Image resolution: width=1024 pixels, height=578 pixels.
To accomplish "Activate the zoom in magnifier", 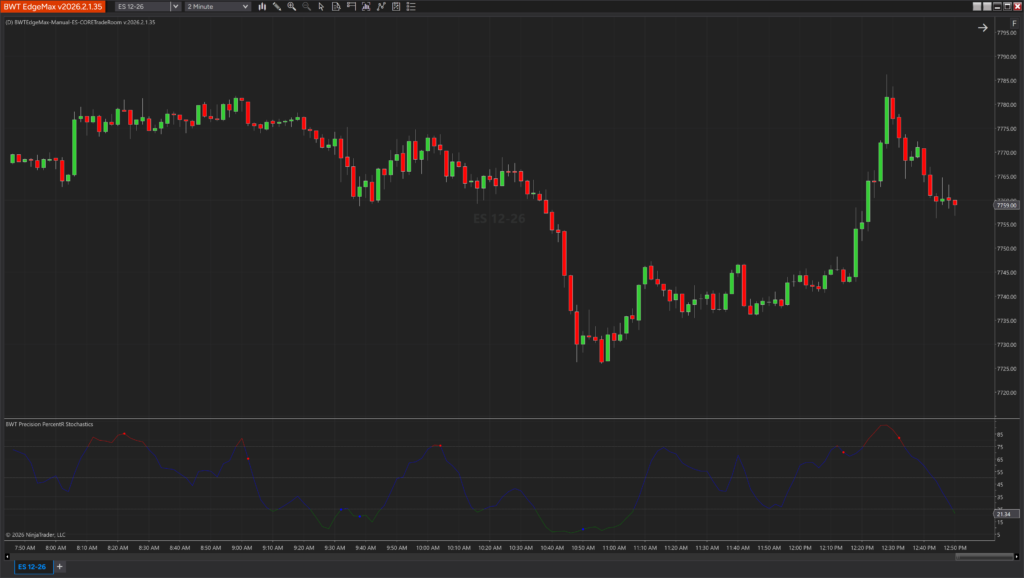I will coord(292,7).
